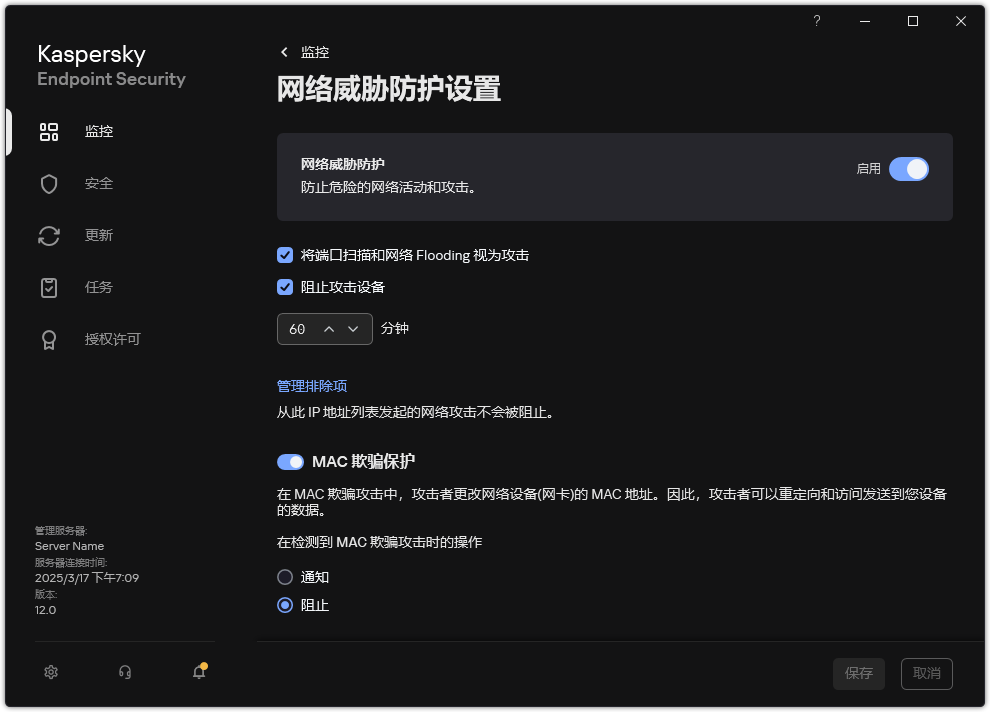The height and width of the screenshot is (712, 990).
Task: Uncheck the 阻止攻击设备 option
Action: 285,287
